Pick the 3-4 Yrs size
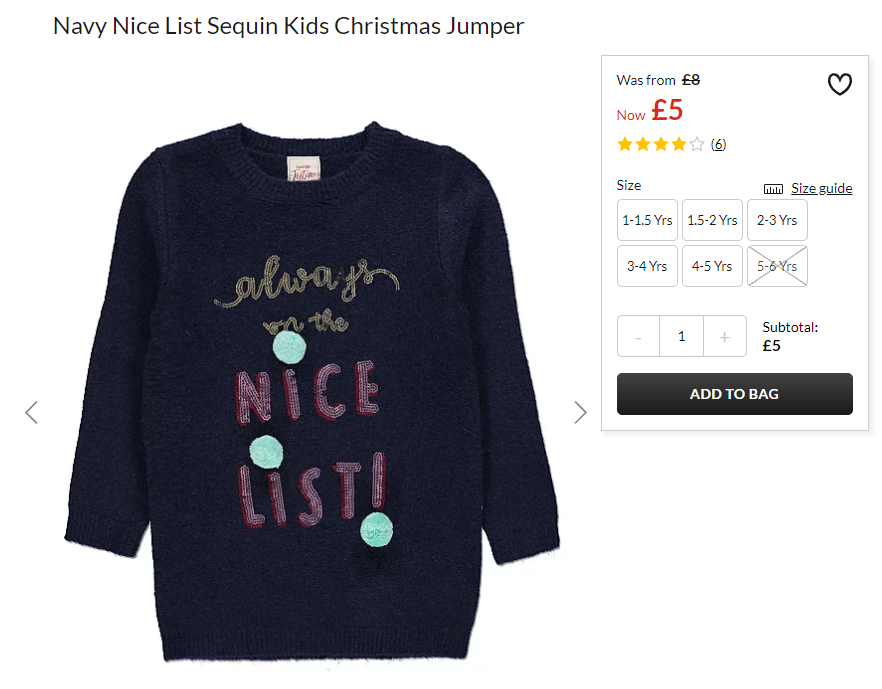The height and width of the screenshot is (689, 882). tap(647, 266)
